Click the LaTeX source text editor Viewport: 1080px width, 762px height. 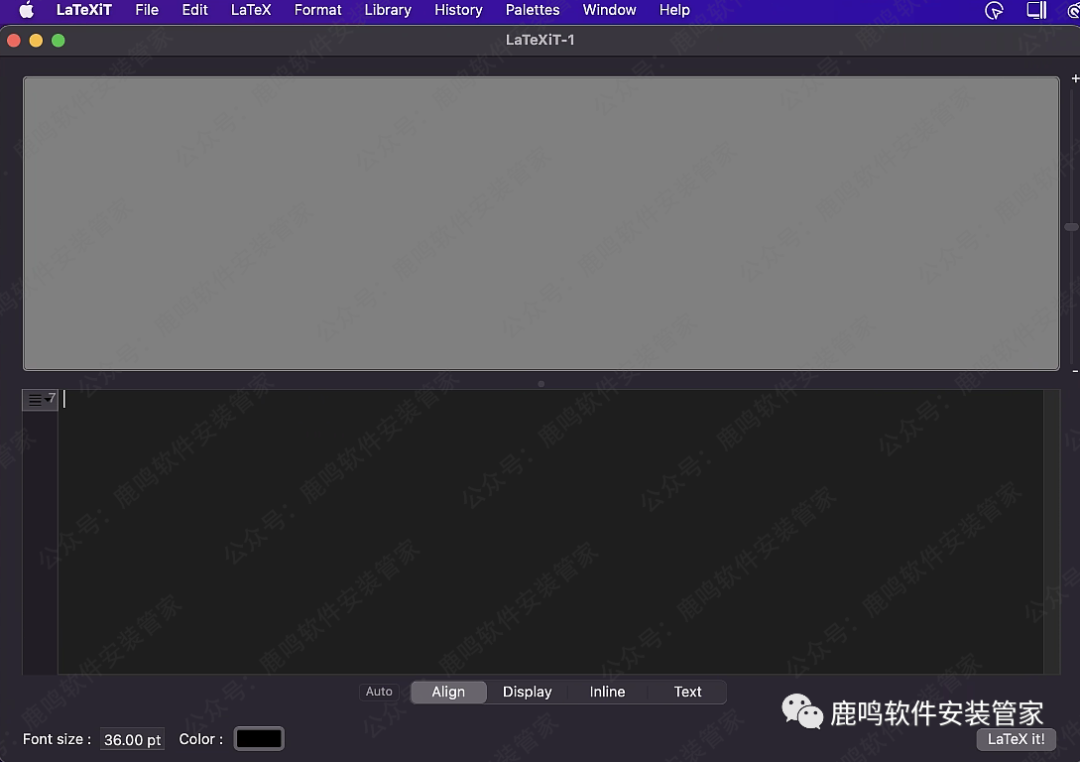(x=550, y=532)
